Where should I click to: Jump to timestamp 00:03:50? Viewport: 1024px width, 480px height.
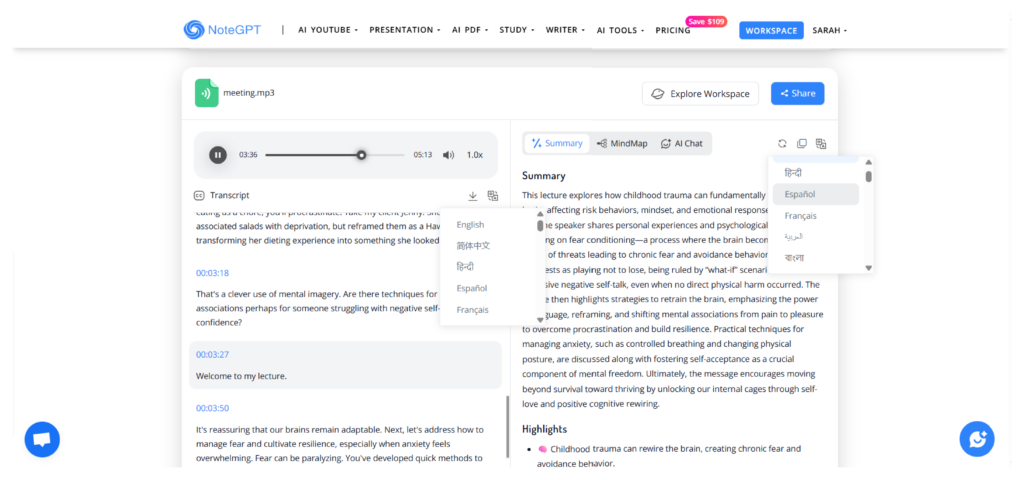tap(212, 408)
